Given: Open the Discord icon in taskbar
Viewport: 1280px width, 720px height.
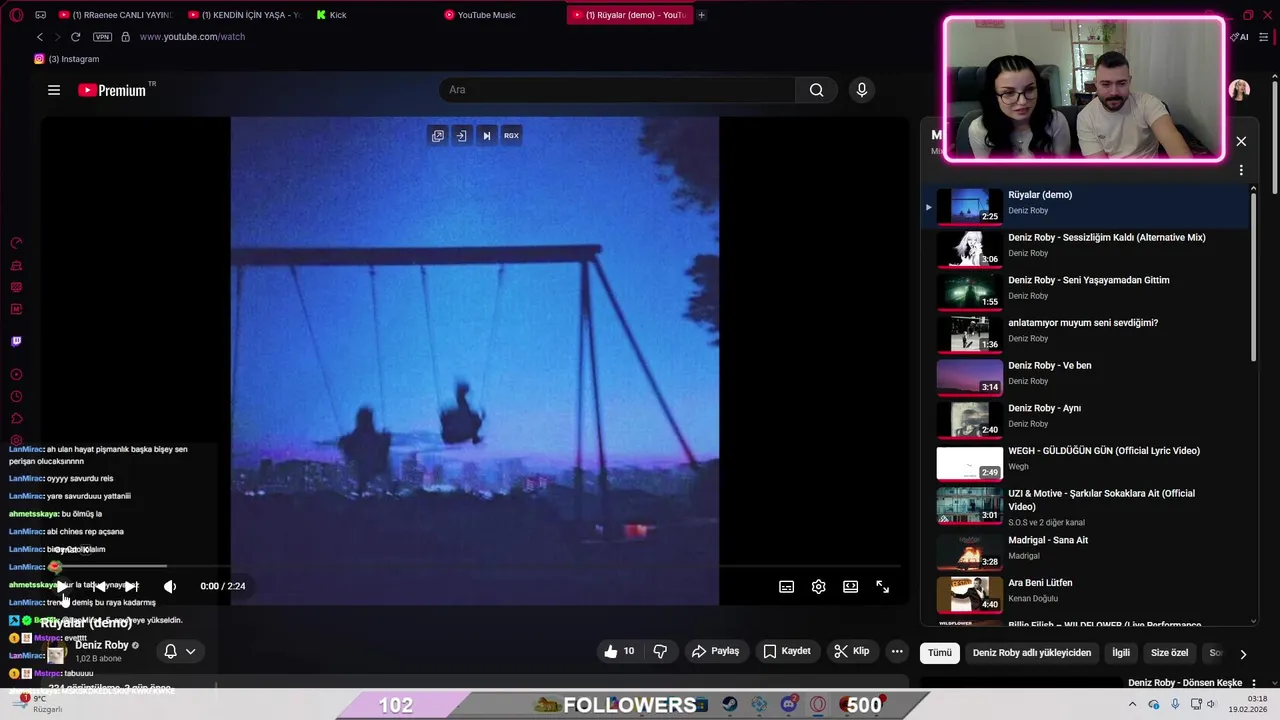Looking at the screenshot, I should click(789, 704).
